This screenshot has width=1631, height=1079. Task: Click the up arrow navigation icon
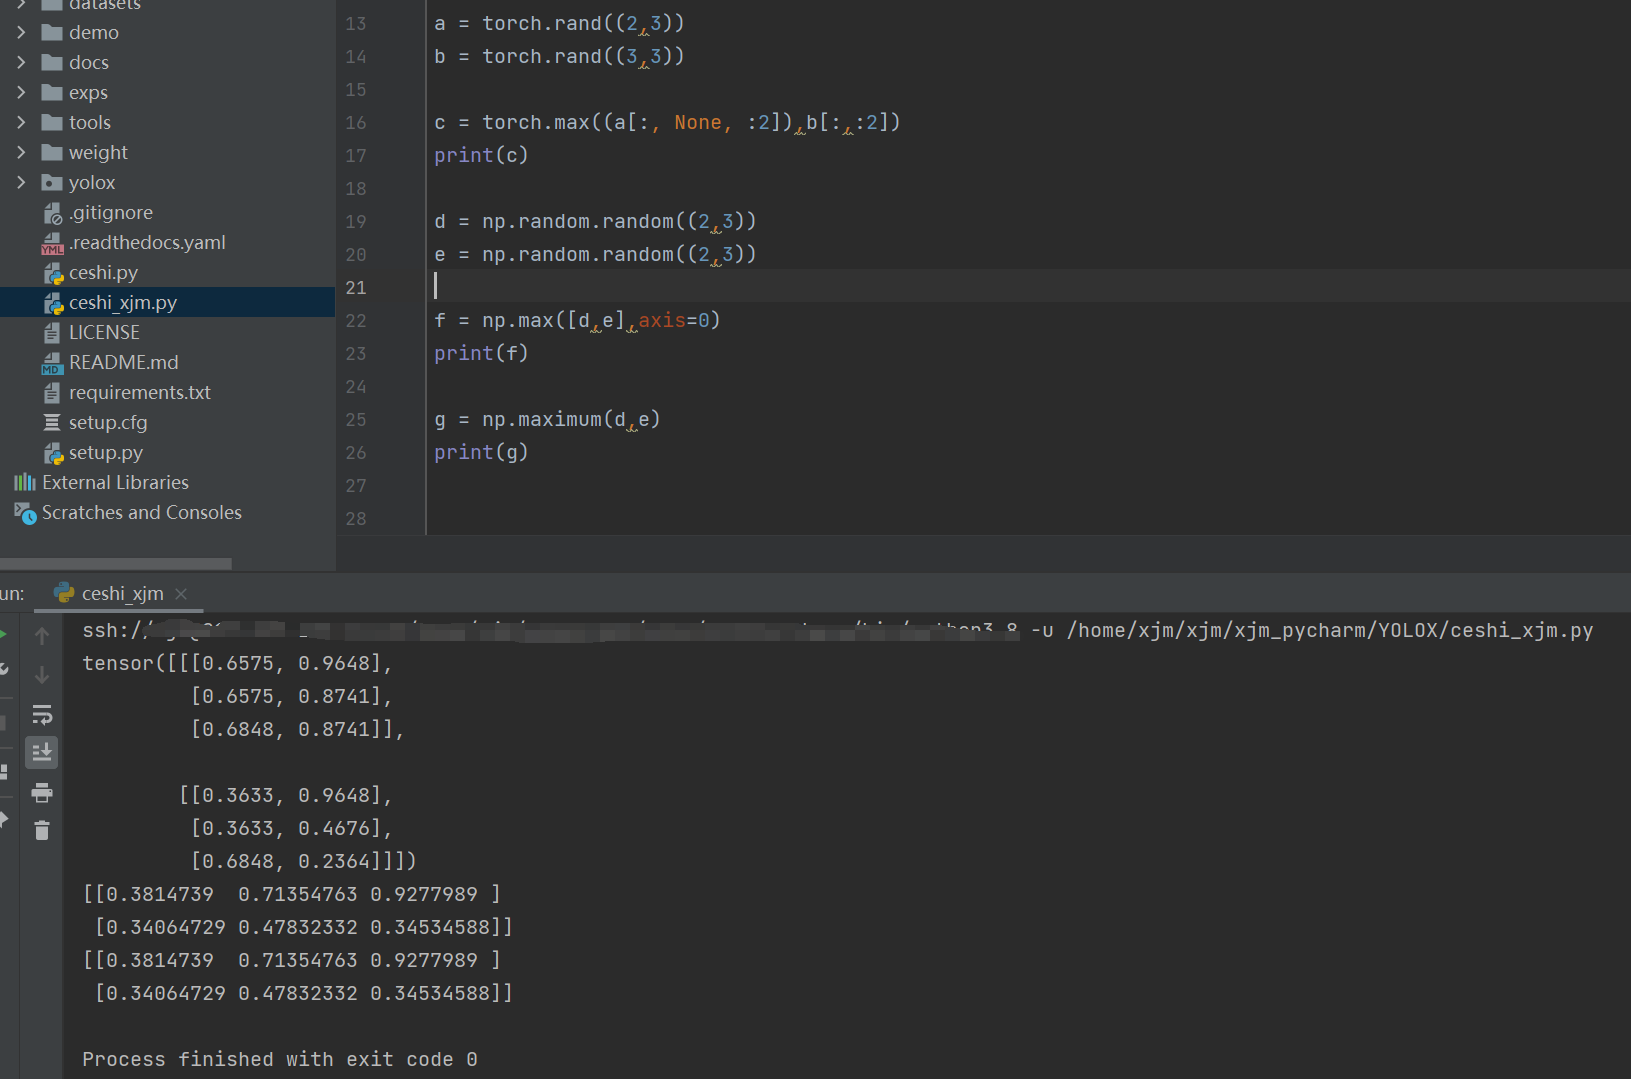tap(42, 635)
